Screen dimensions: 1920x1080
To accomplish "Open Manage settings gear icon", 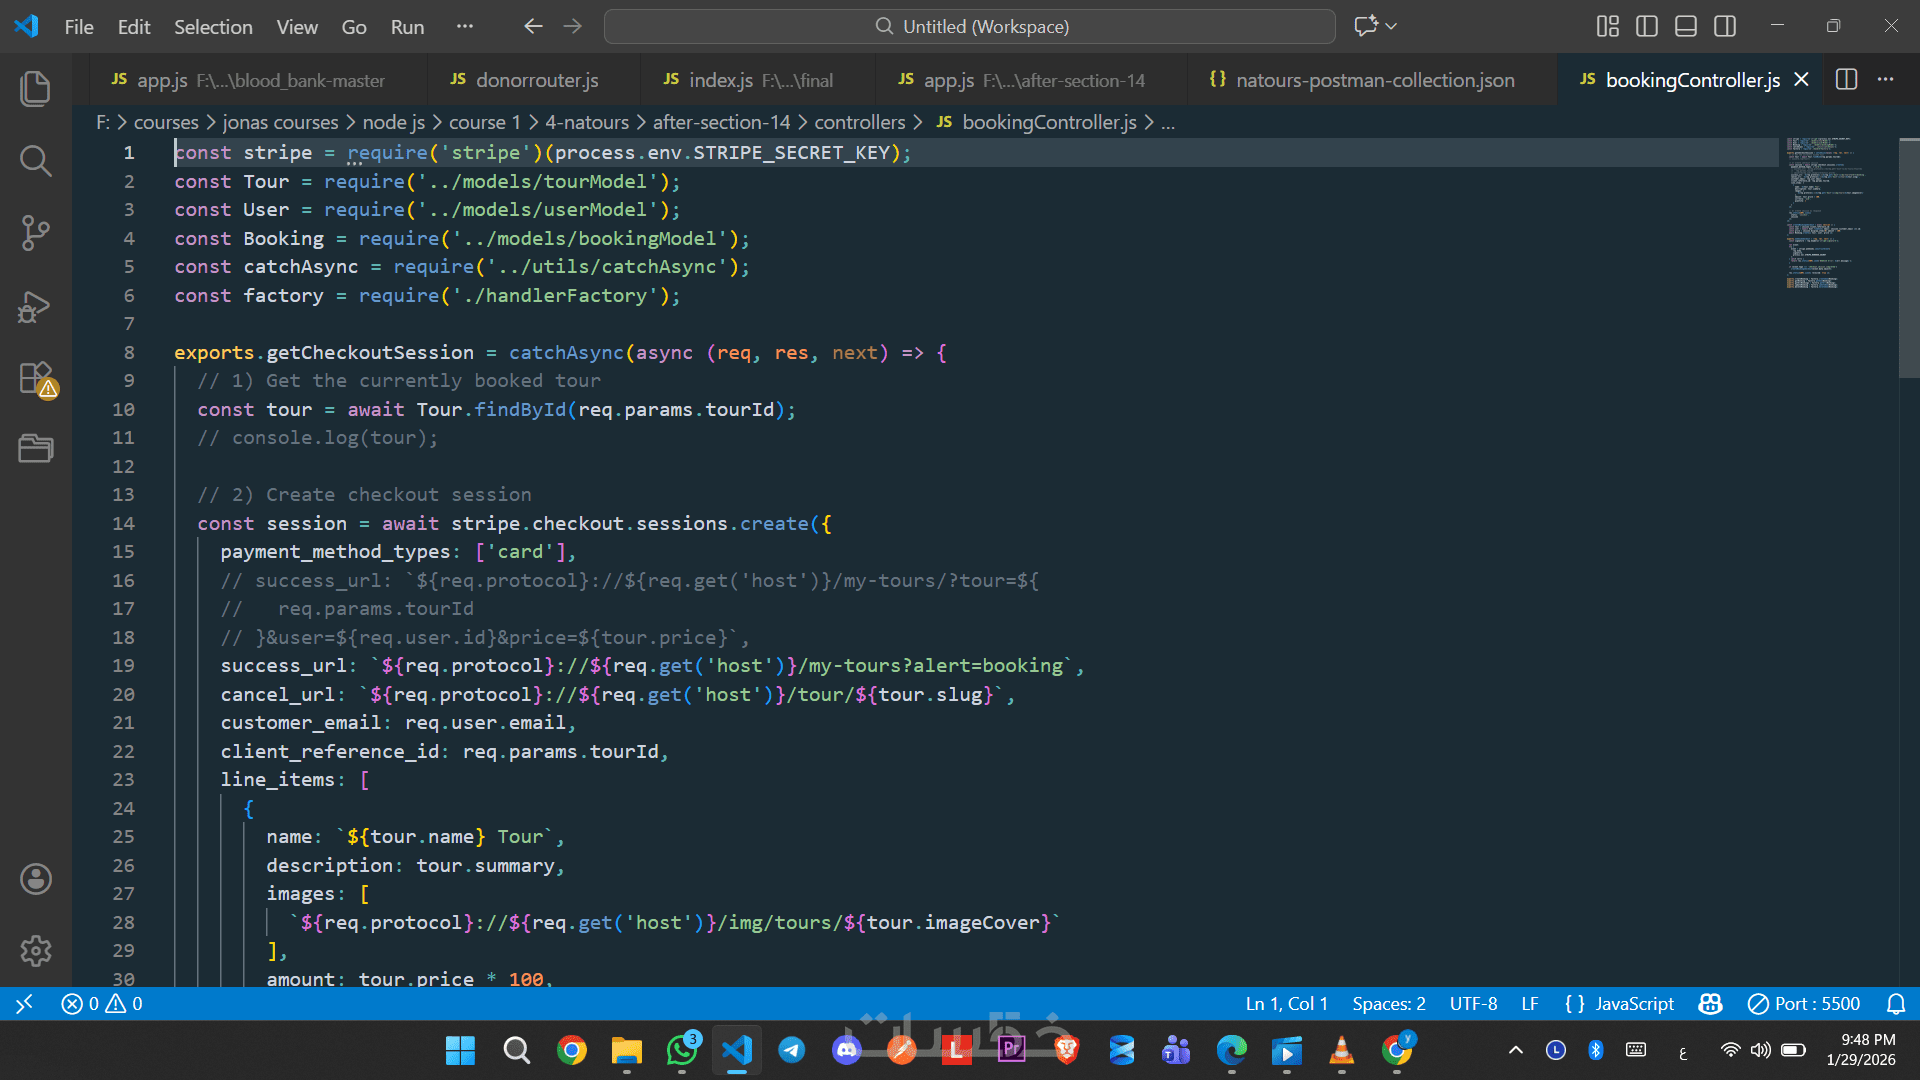I will 36,950.
